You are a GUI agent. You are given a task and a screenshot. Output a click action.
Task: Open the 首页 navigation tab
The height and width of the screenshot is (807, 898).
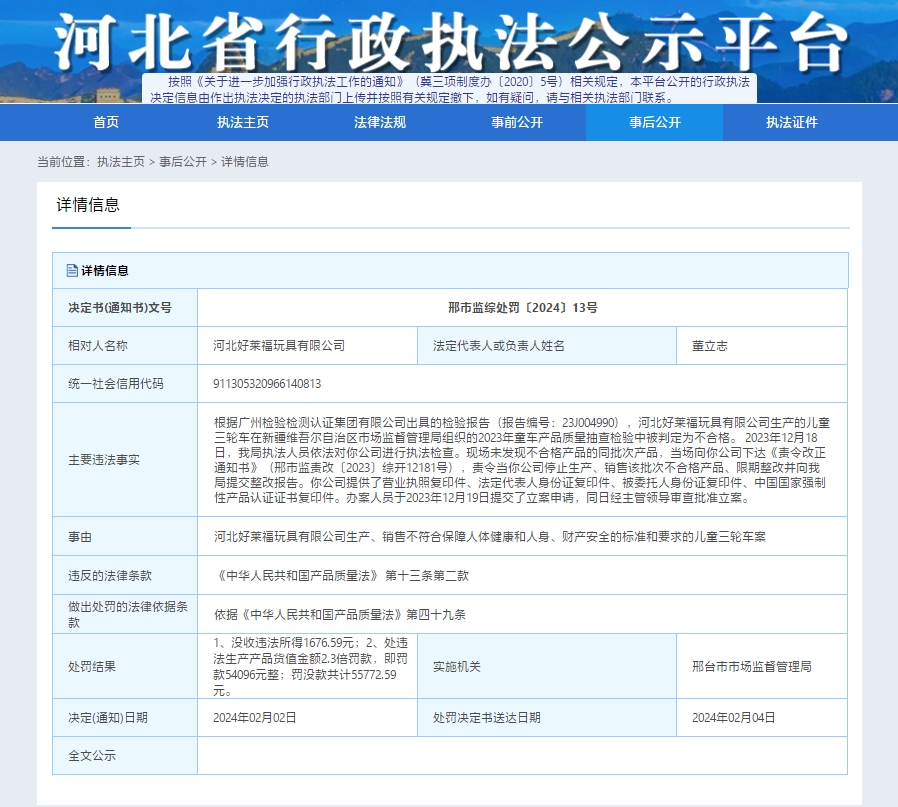(106, 122)
